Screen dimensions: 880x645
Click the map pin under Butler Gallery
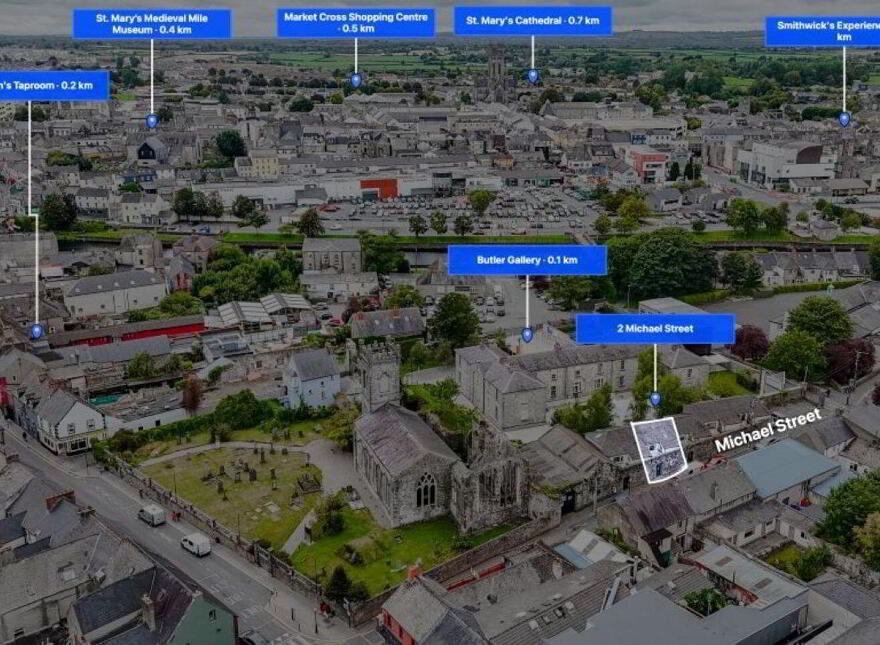tap(527, 335)
